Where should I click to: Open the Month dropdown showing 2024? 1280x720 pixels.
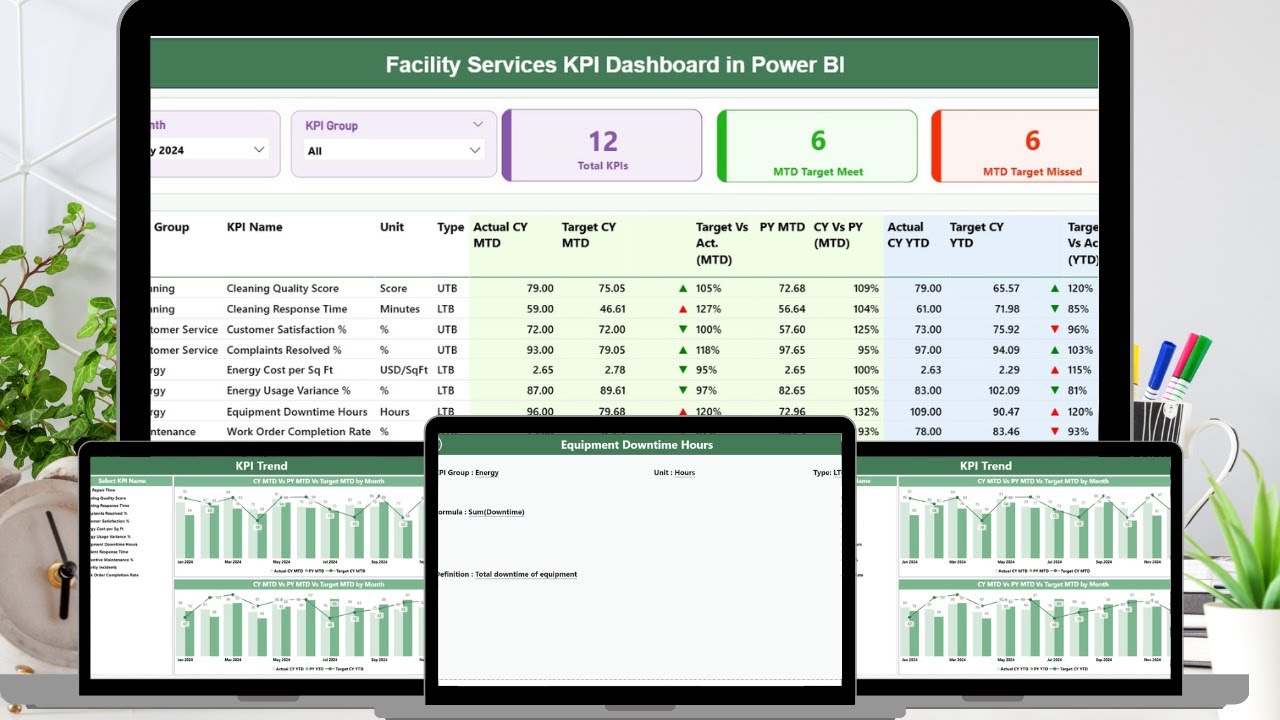click(x=210, y=150)
